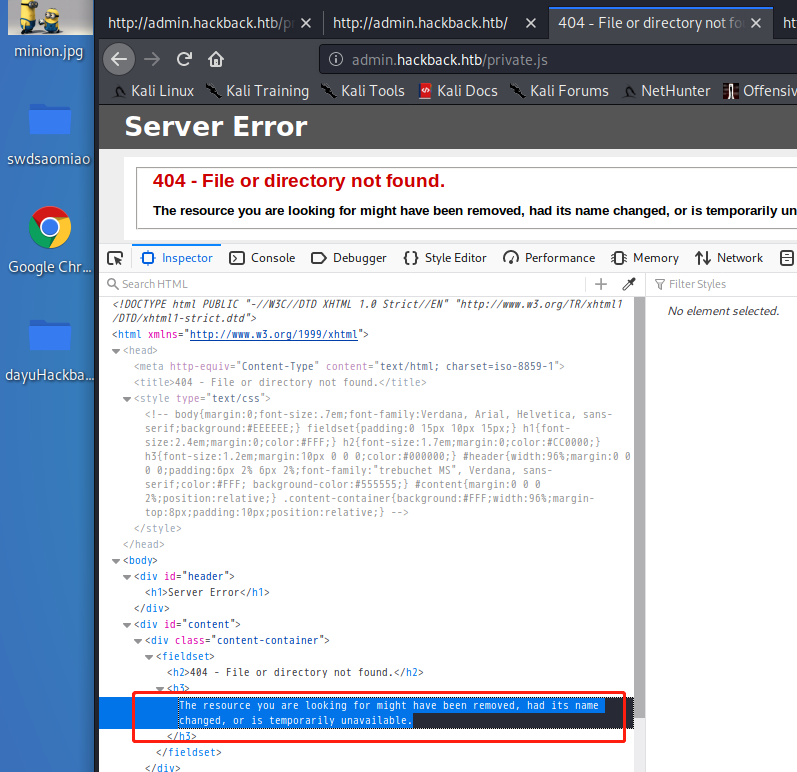Click the forward navigation arrow
This screenshot has height=772, width=797.
click(x=151, y=59)
